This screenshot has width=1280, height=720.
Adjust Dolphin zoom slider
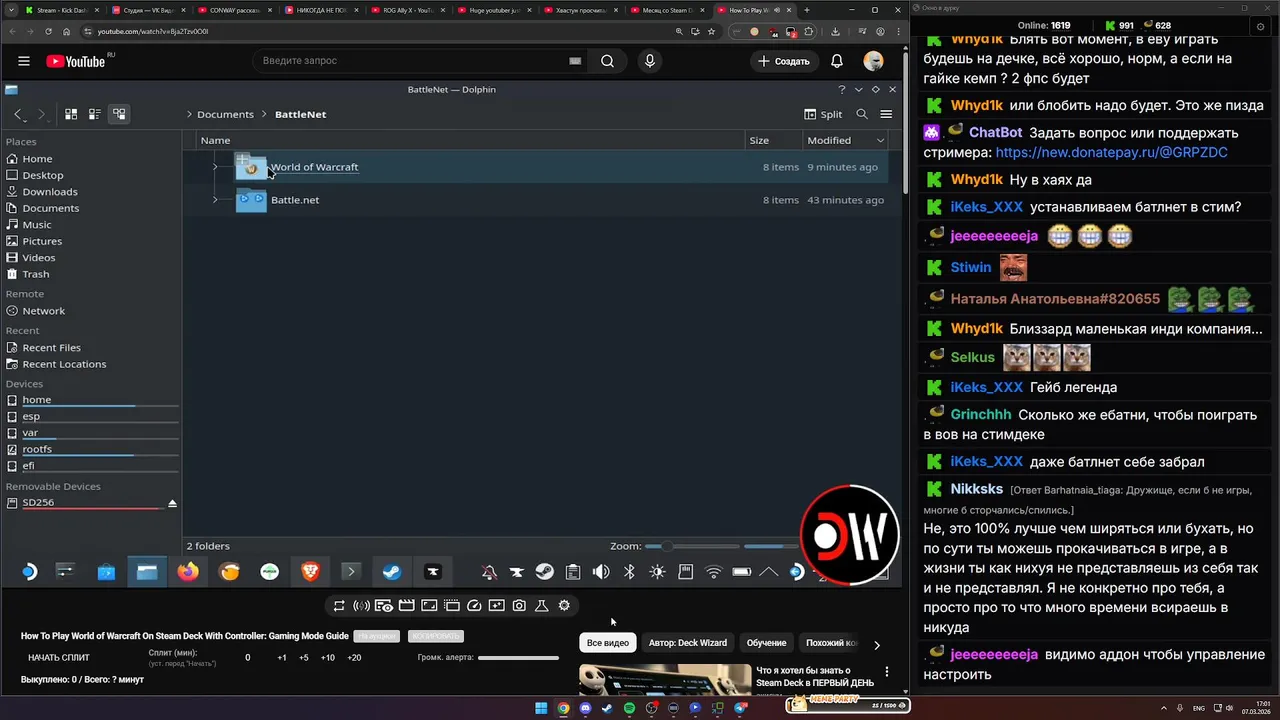693,546
